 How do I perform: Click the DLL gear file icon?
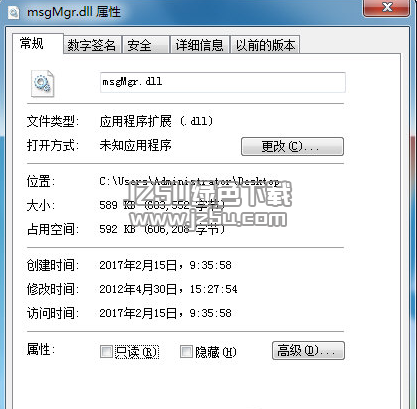(42, 83)
